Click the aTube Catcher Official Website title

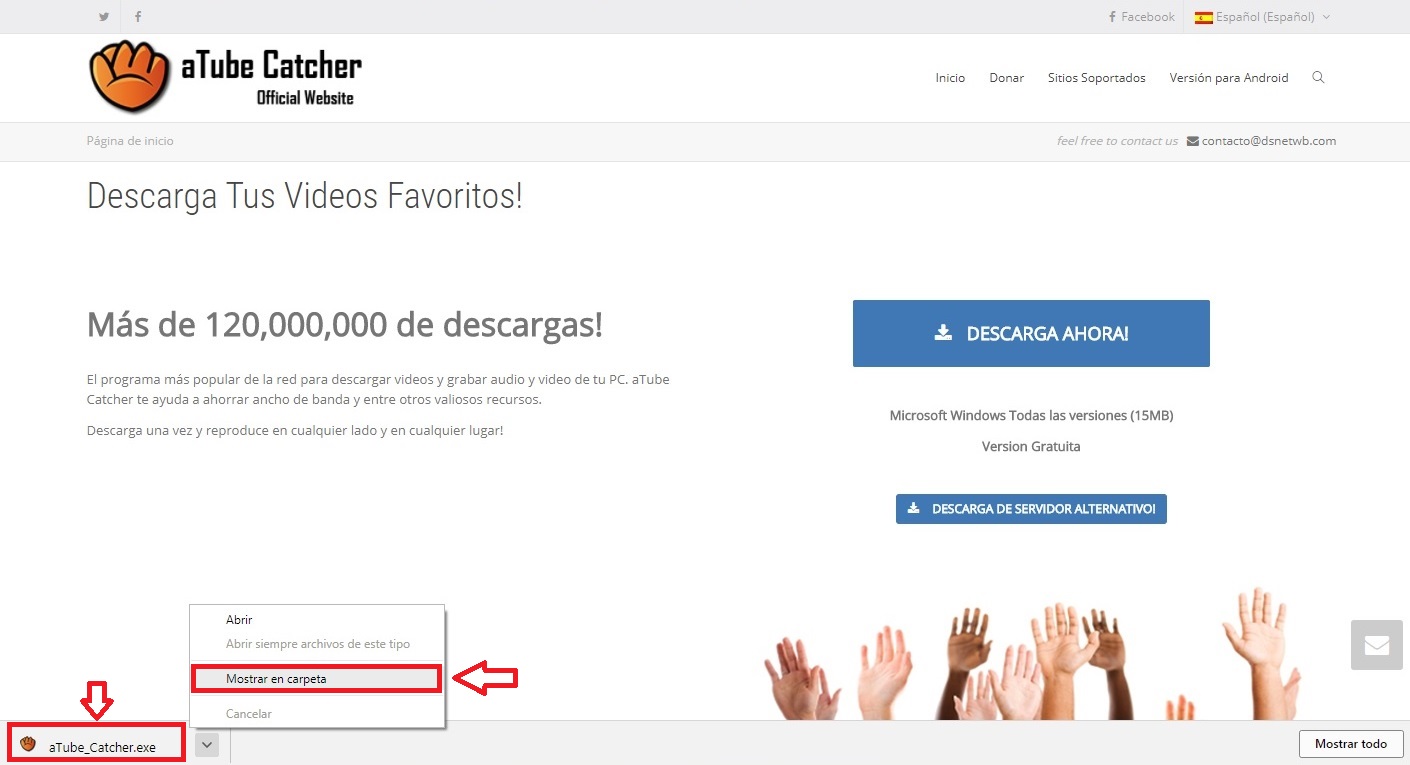point(271,78)
